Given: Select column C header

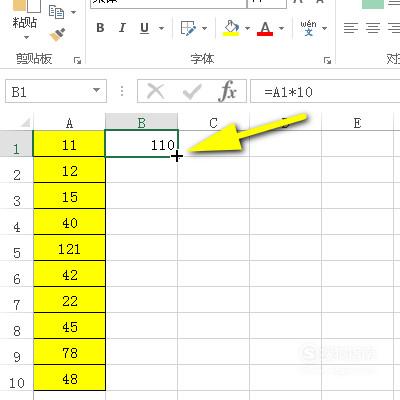Looking at the screenshot, I should coord(213,123).
